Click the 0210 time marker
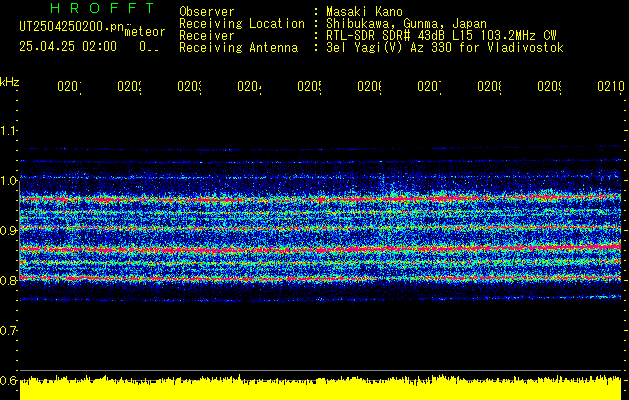 [x=611, y=86]
